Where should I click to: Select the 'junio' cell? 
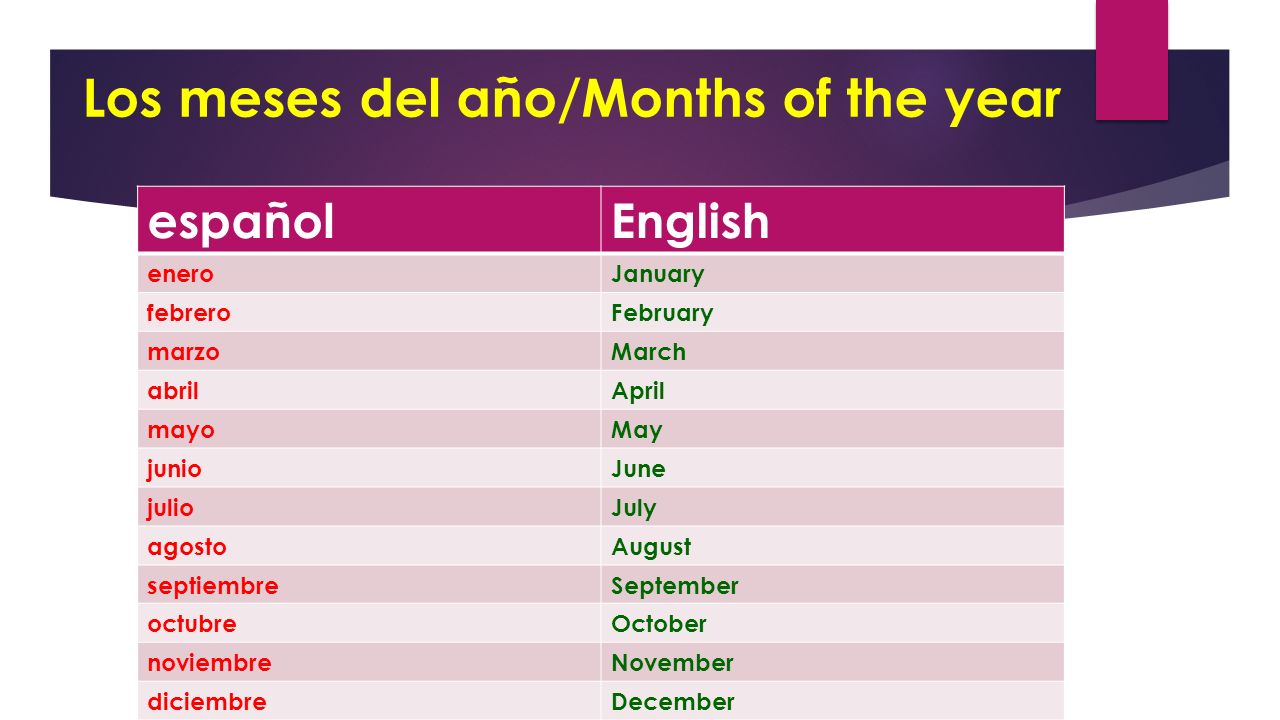(x=369, y=468)
